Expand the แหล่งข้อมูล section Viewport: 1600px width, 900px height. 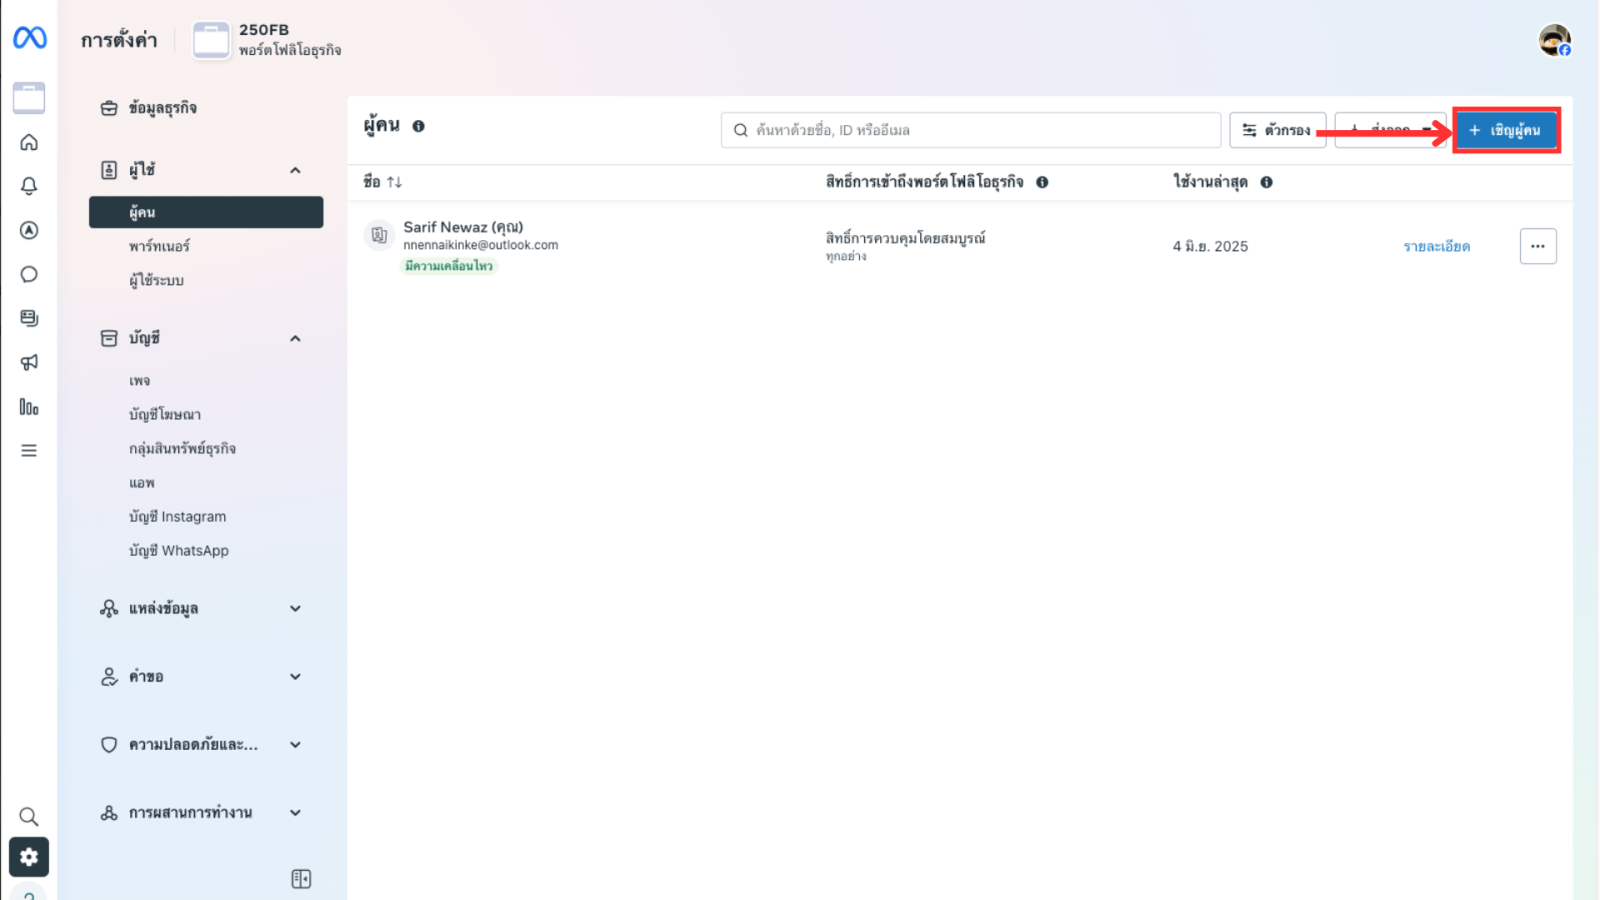point(295,608)
